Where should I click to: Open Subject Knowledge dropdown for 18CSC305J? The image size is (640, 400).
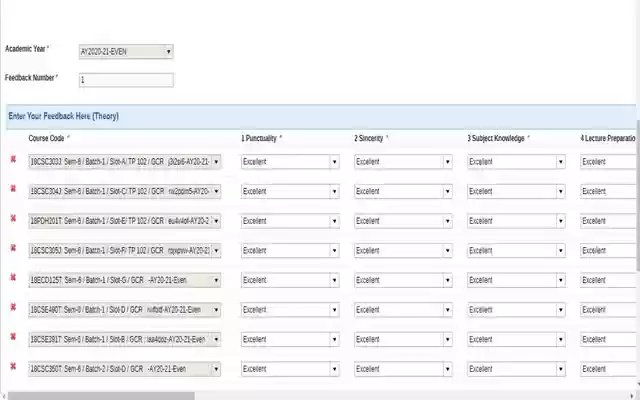(x=516, y=251)
